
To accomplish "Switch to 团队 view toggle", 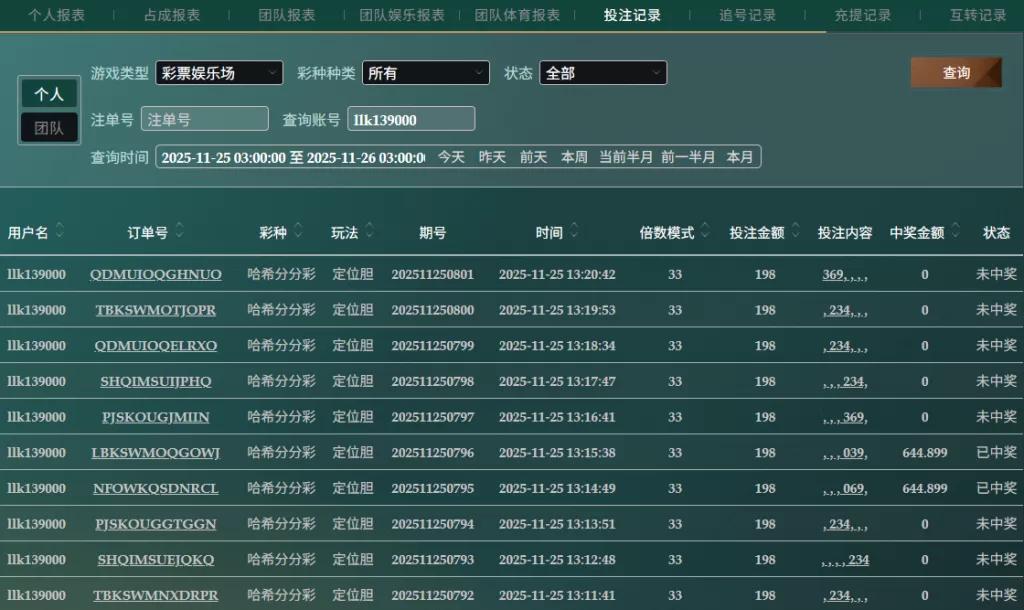I will 49,128.
